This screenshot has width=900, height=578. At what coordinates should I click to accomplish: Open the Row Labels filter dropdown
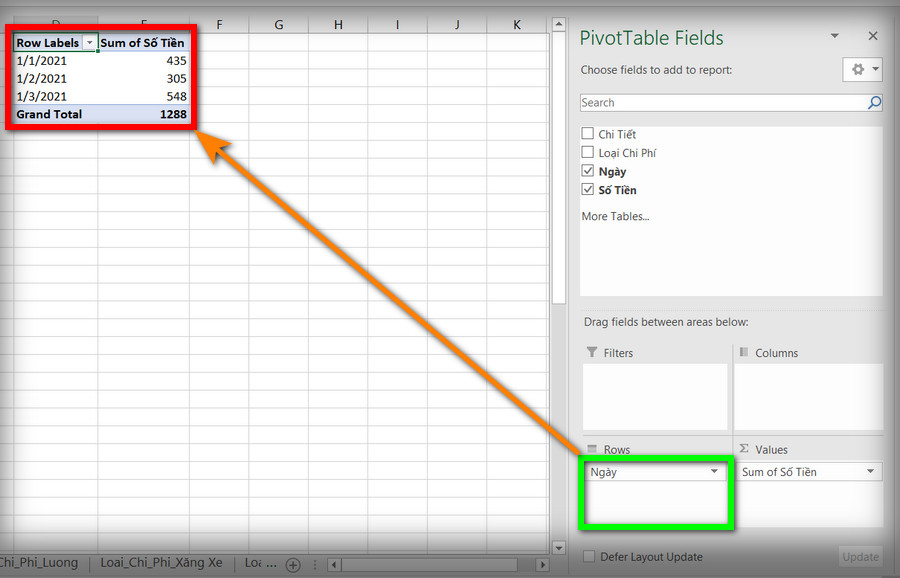click(x=90, y=42)
